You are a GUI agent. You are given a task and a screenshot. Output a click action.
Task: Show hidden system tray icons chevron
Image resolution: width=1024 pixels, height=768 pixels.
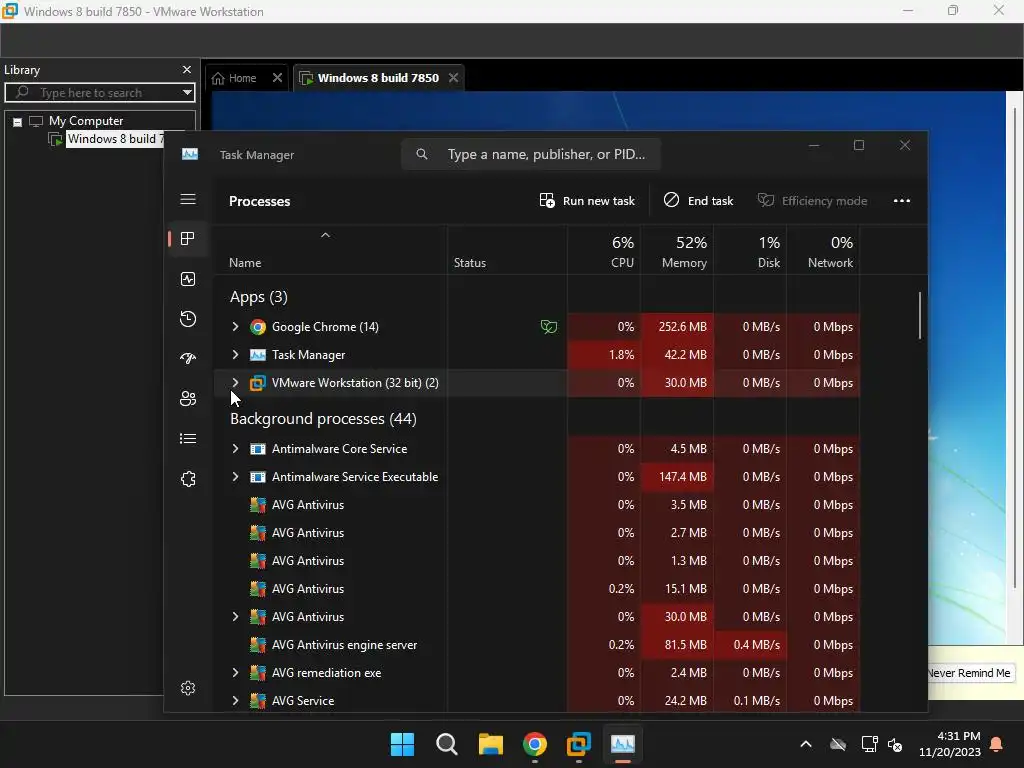[x=806, y=744]
